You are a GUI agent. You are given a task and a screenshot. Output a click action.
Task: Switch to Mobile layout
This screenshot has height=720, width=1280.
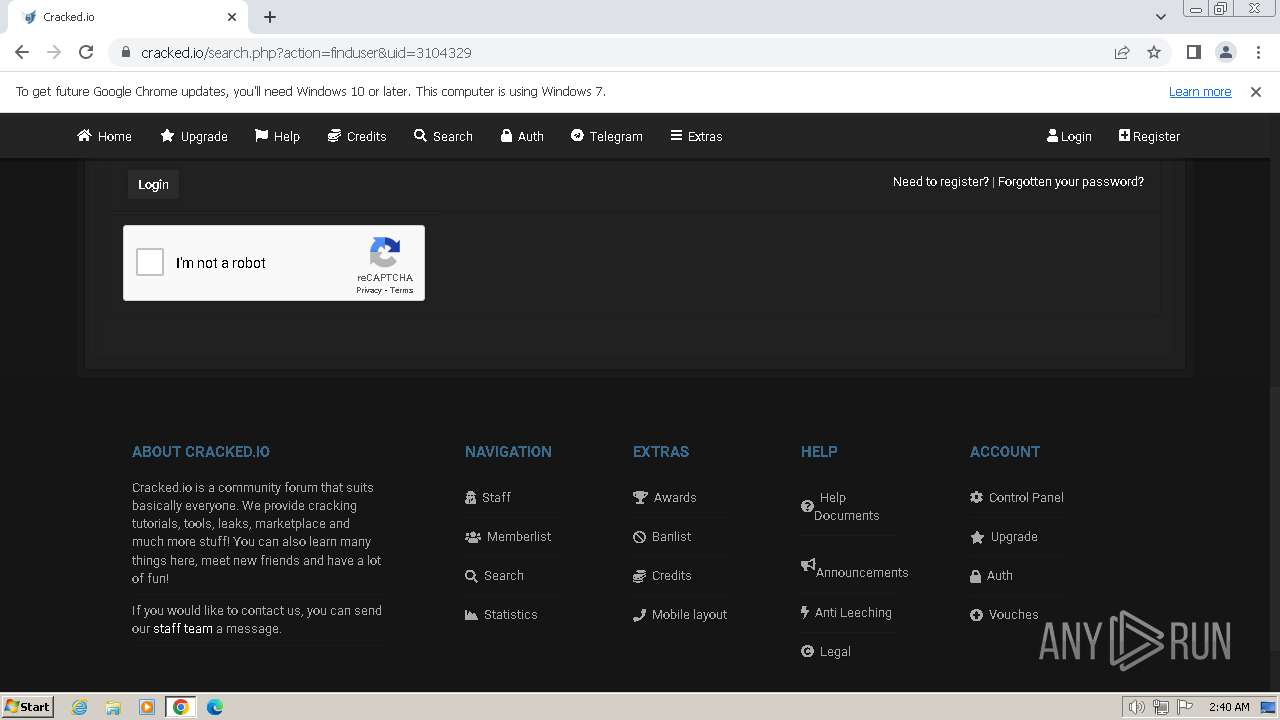(x=680, y=614)
